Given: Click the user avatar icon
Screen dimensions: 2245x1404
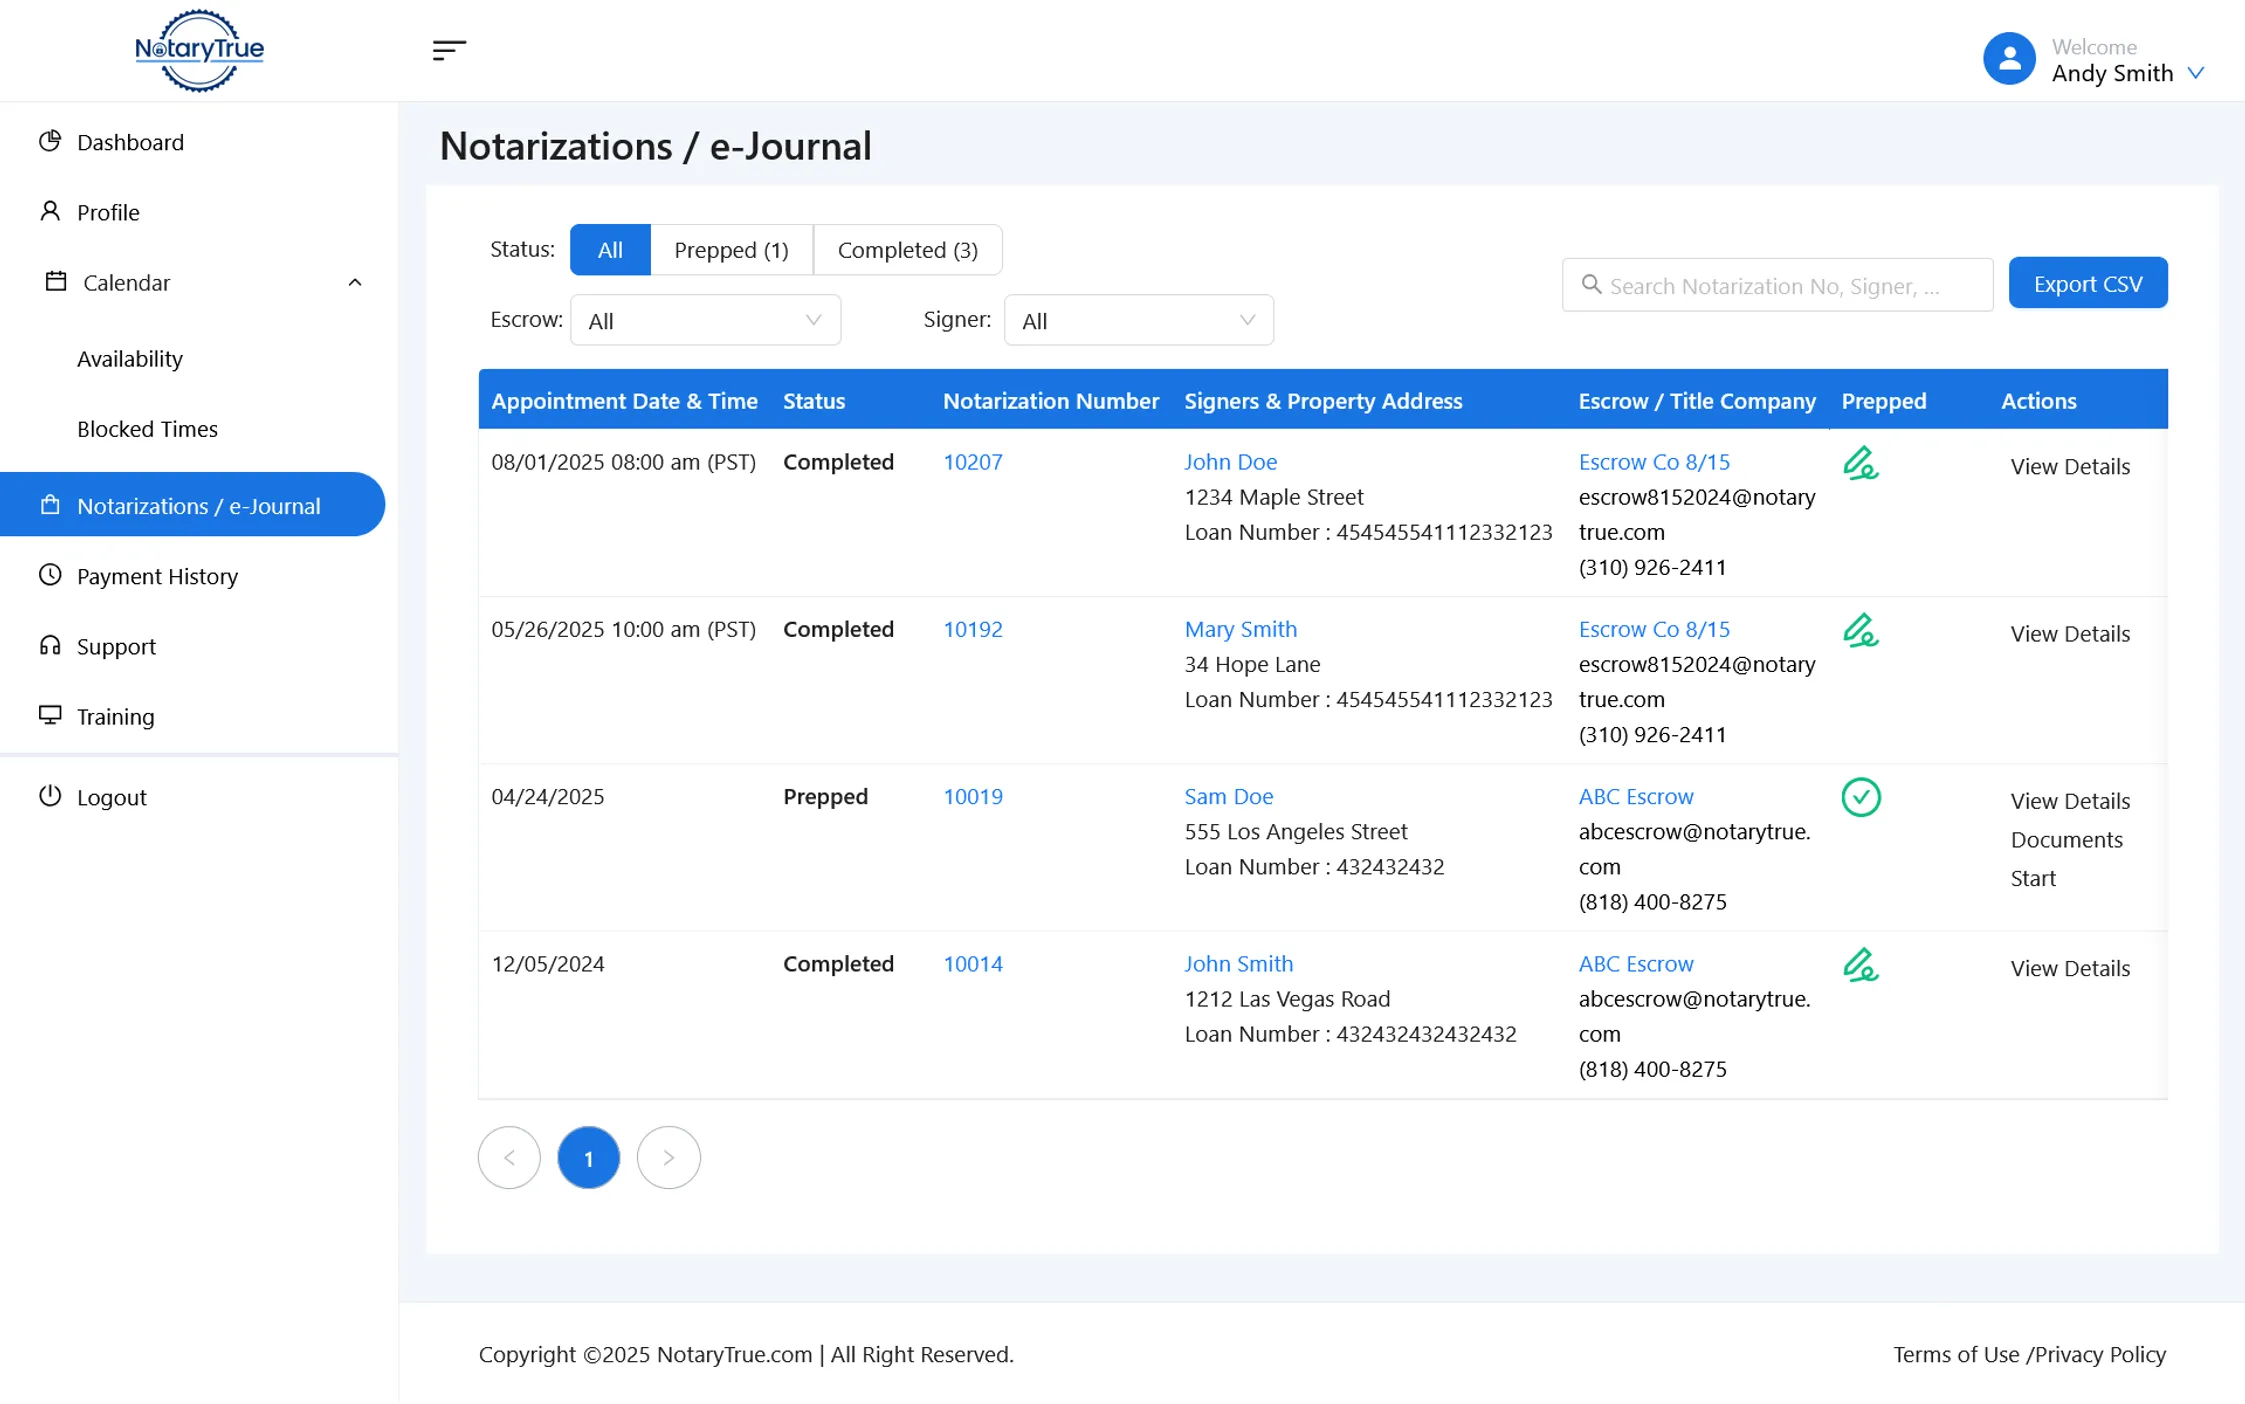Looking at the screenshot, I should click(2008, 59).
